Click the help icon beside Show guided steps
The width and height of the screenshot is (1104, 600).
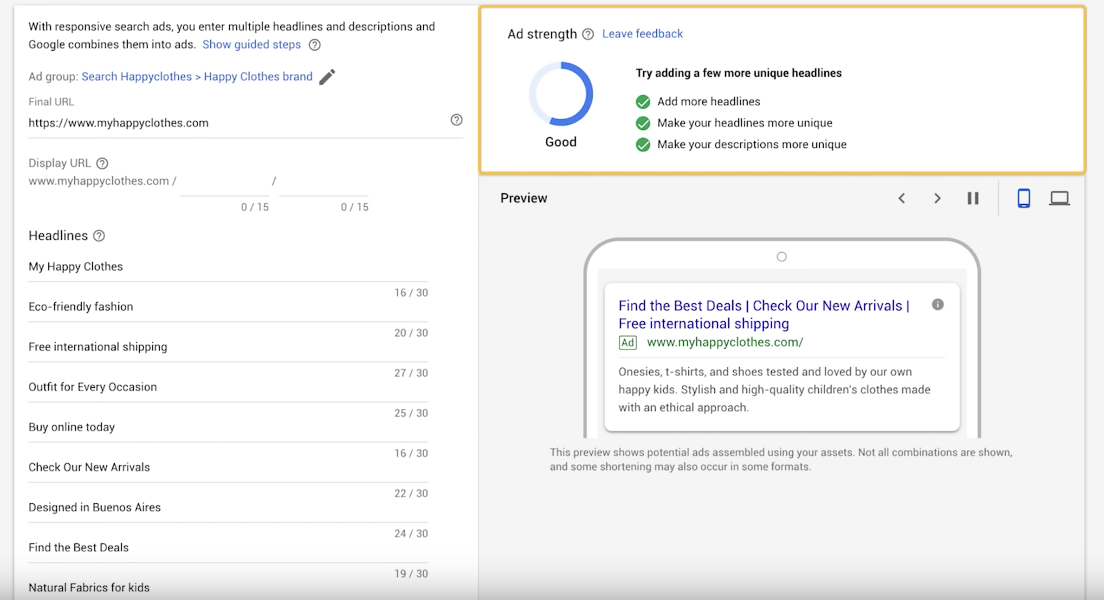click(x=315, y=45)
